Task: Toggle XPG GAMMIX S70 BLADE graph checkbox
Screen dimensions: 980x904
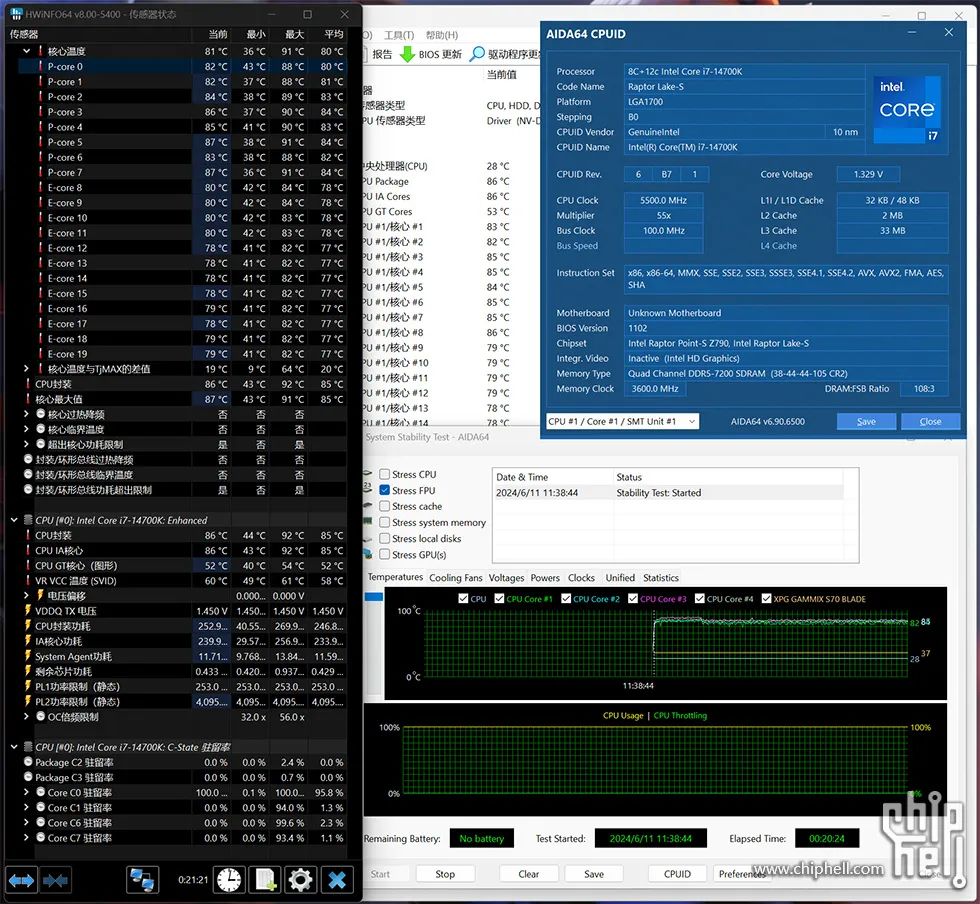Action: (766, 598)
